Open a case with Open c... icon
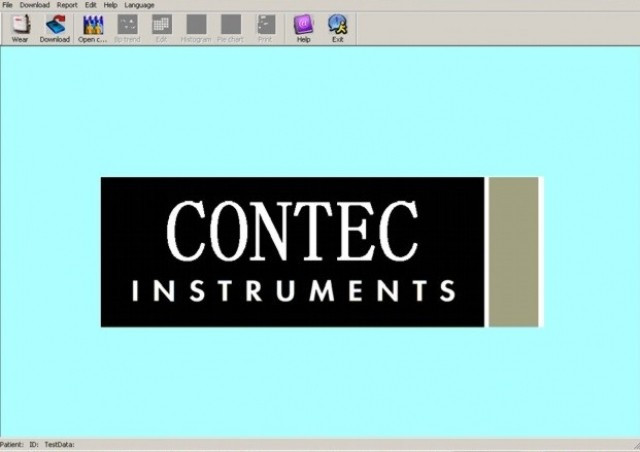 click(x=93, y=28)
